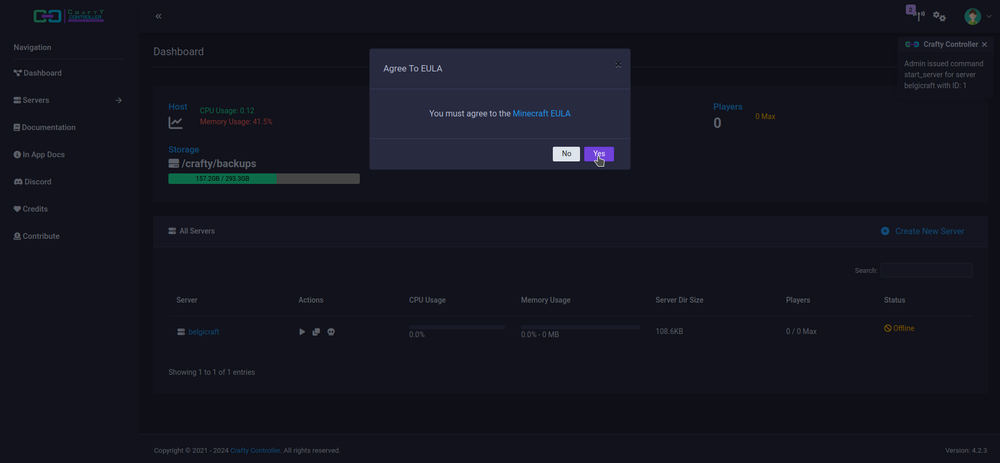
Task: Click the Storage heading
Action: pos(184,149)
